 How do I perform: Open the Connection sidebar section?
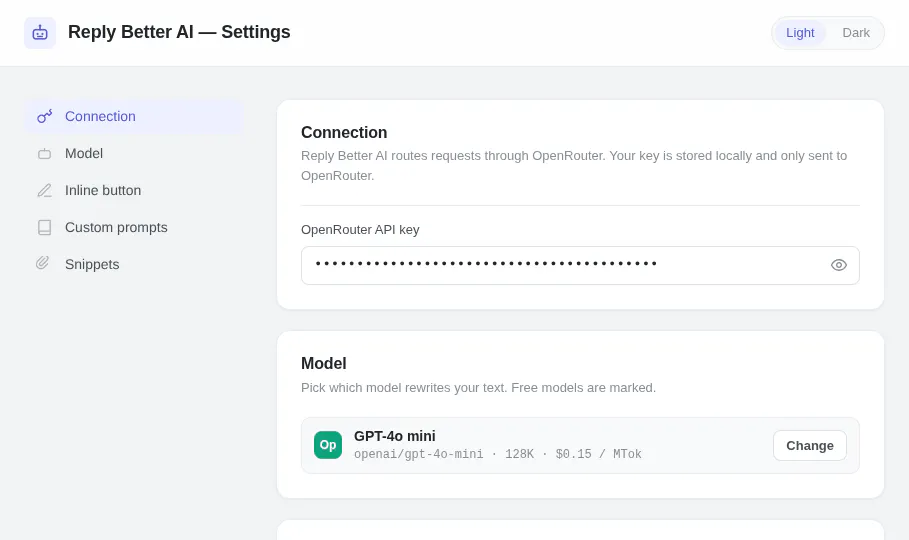coord(134,117)
